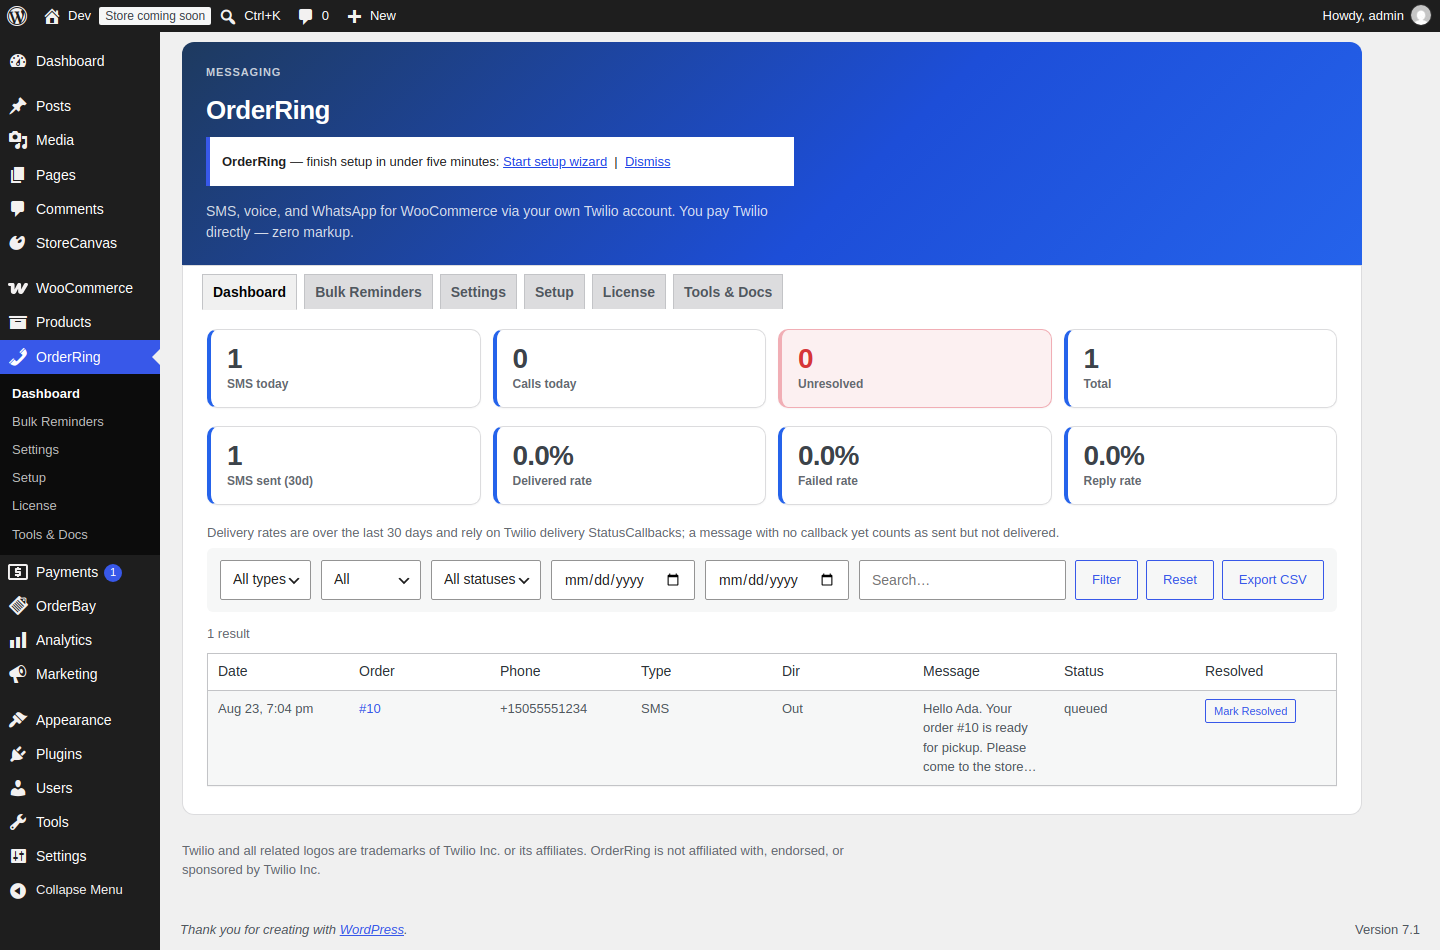Open the comments bubble icon in admin bar
The height and width of the screenshot is (950, 1440).
coord(306,16)
